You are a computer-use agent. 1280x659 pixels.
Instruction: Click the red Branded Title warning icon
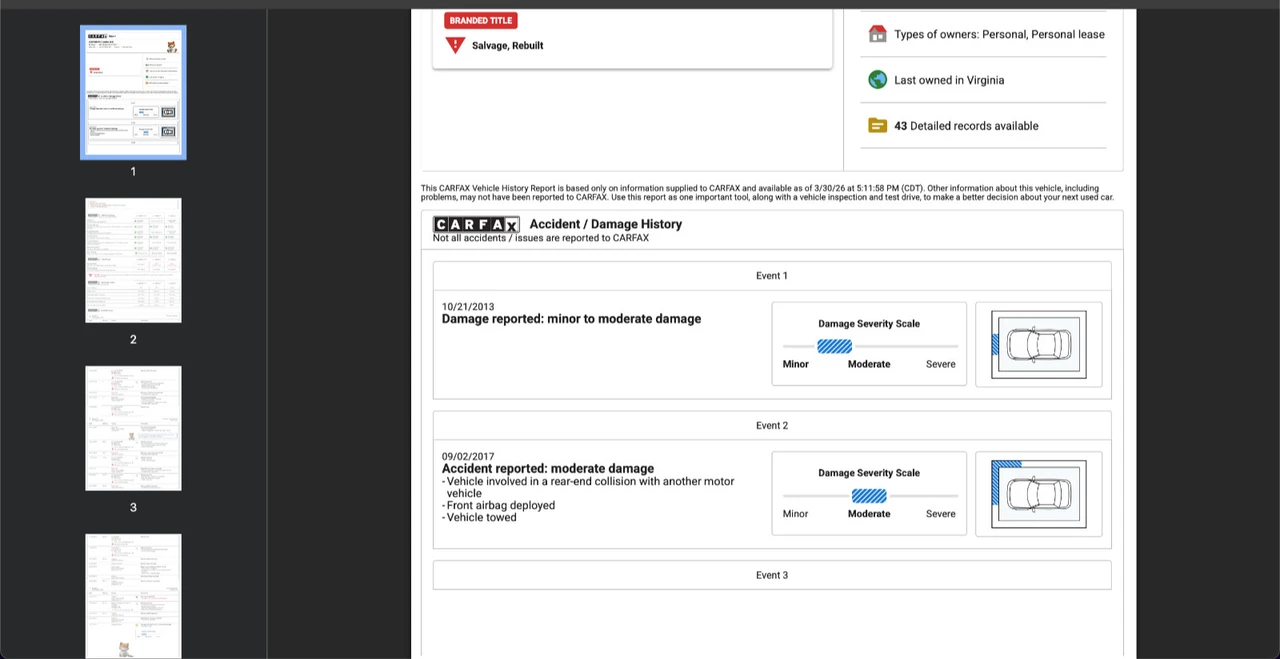(455, 45)
